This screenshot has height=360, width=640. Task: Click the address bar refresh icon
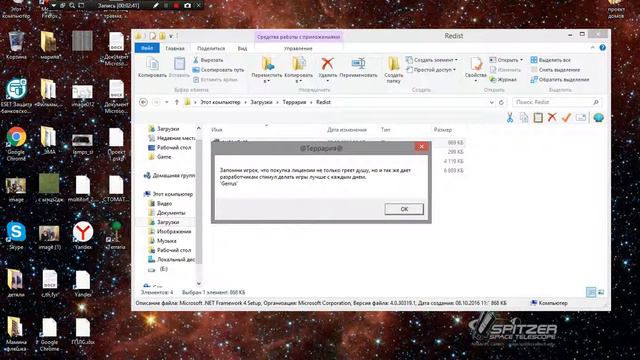(501, 102)
